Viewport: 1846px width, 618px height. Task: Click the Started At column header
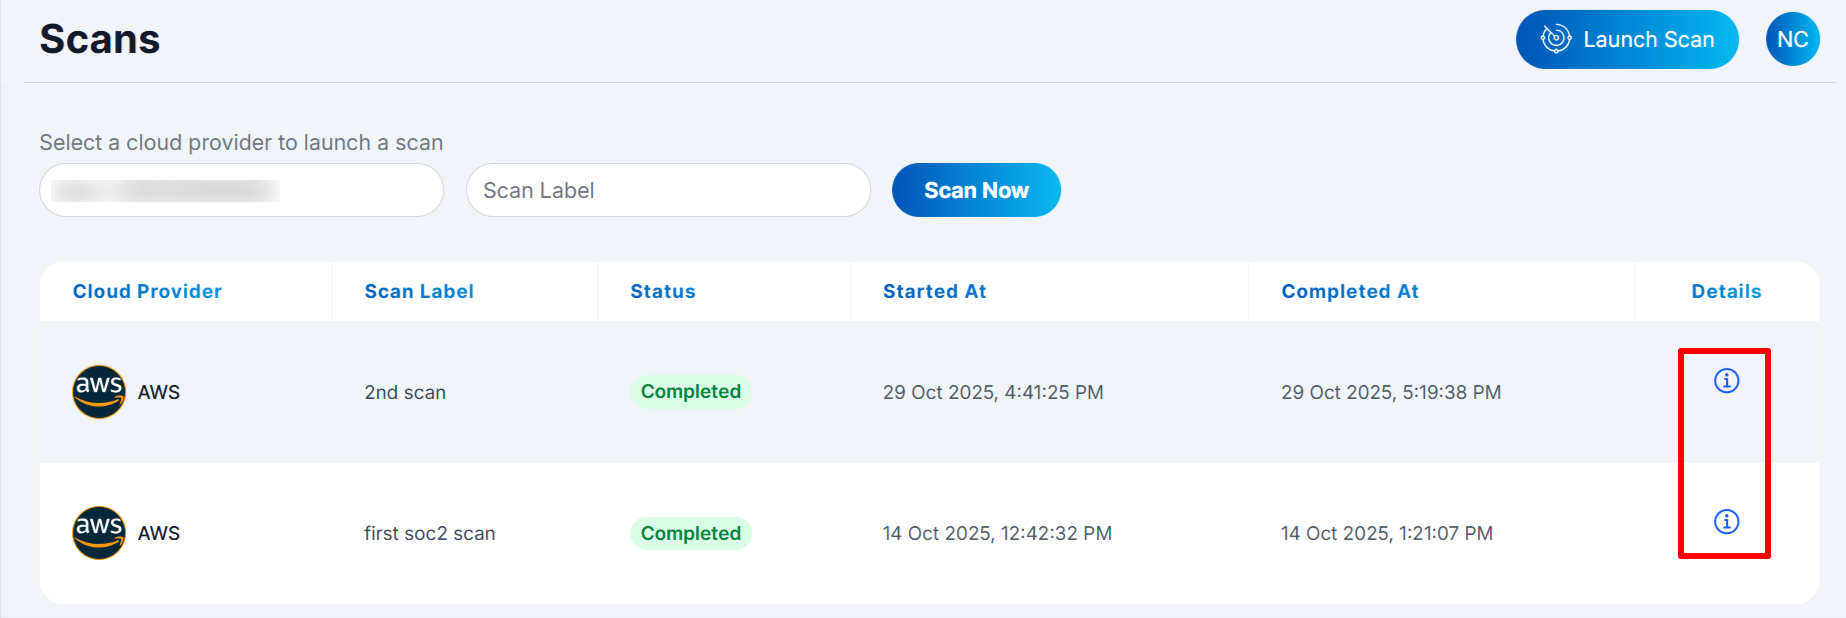[934, 292]
